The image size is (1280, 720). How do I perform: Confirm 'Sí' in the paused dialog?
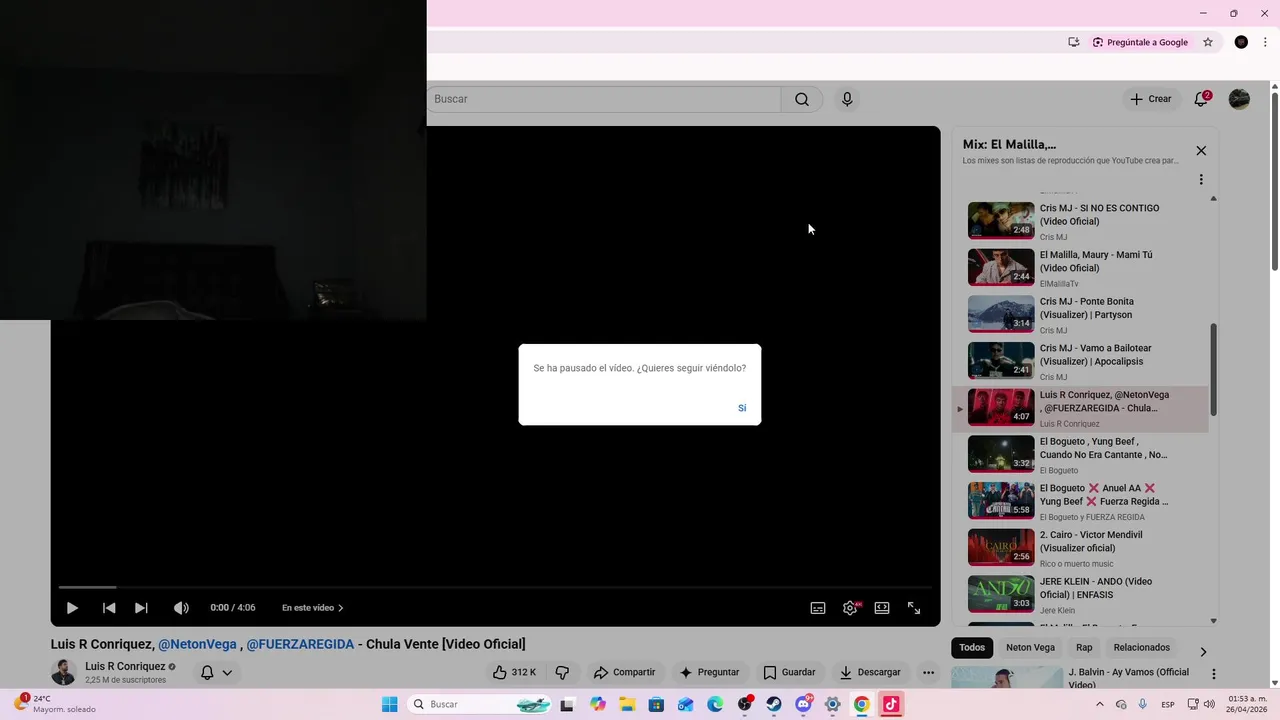point(742,408)
